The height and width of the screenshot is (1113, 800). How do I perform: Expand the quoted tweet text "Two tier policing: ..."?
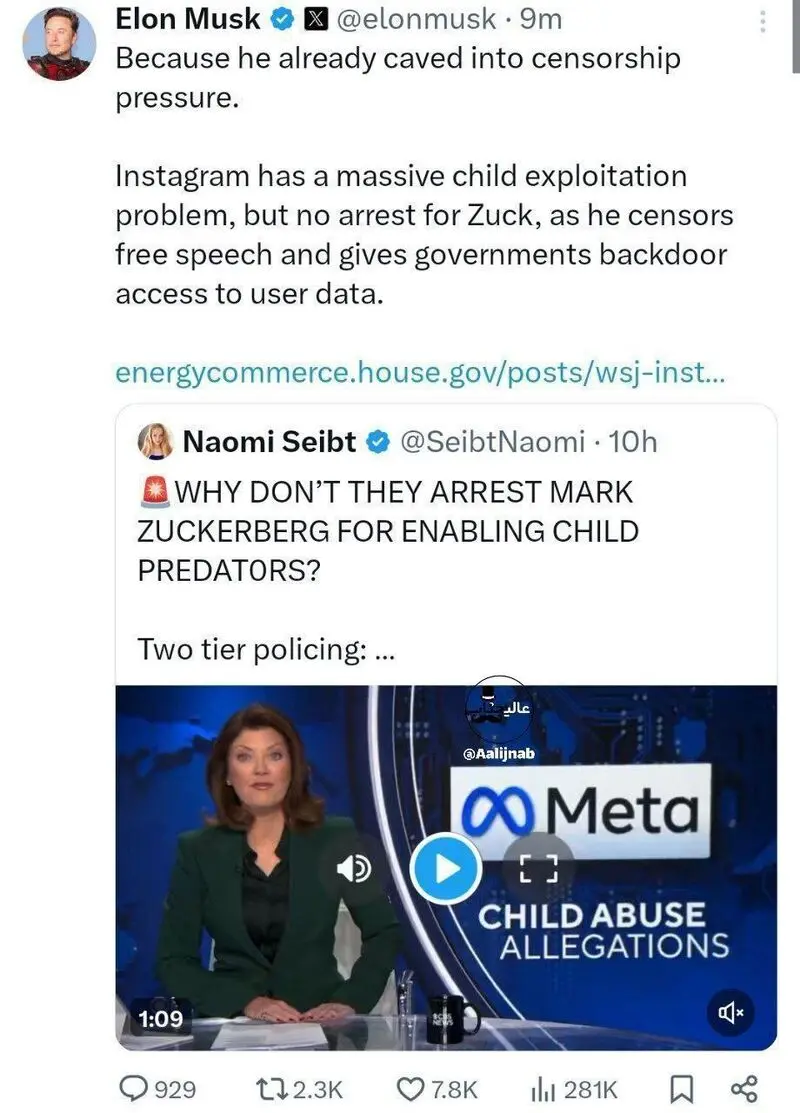click(x=265, y=649)
